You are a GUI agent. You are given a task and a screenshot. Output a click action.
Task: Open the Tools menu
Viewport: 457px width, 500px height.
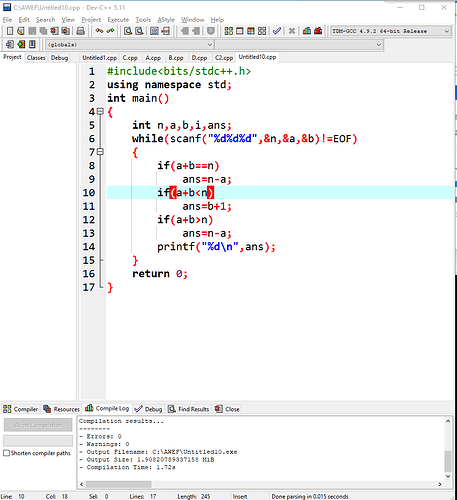click(x=143, y=20)
